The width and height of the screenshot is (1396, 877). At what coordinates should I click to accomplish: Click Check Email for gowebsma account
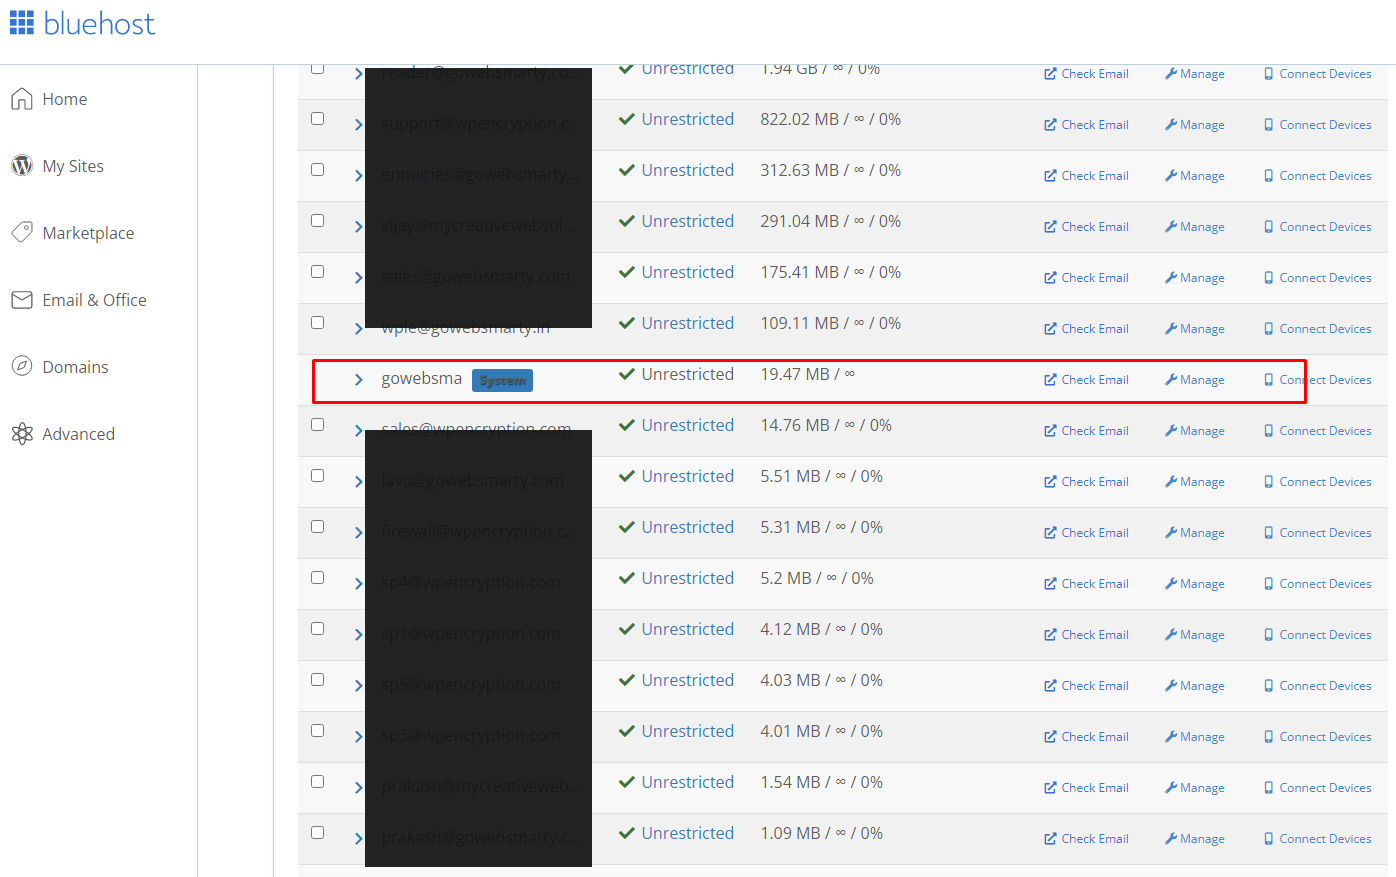click(1086, 380)
